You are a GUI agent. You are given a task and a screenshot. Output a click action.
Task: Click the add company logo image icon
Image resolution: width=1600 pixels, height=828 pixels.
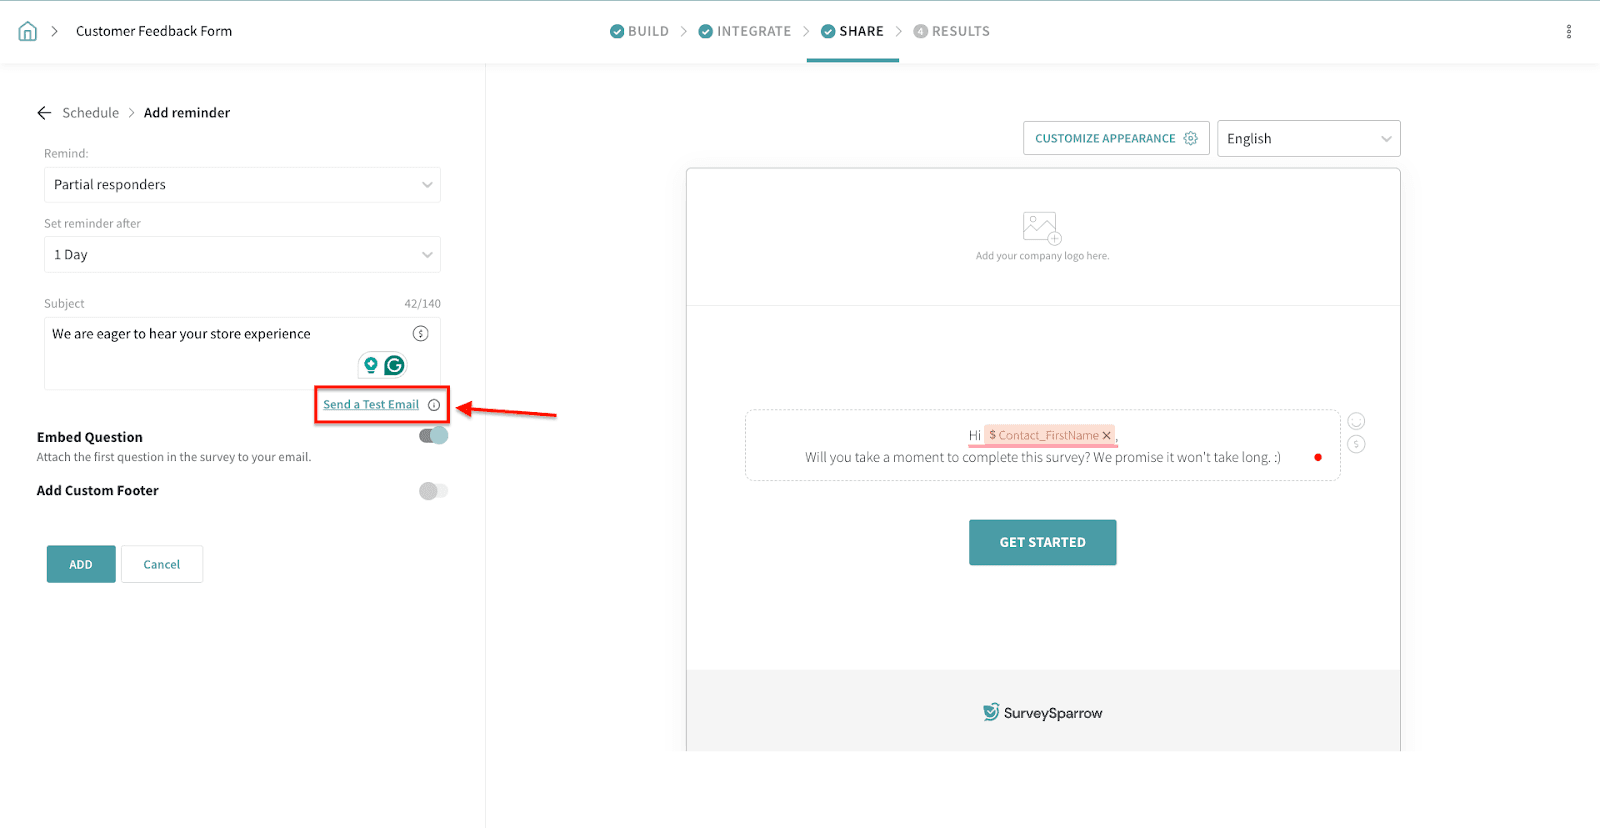click(x=1041, y=228)
